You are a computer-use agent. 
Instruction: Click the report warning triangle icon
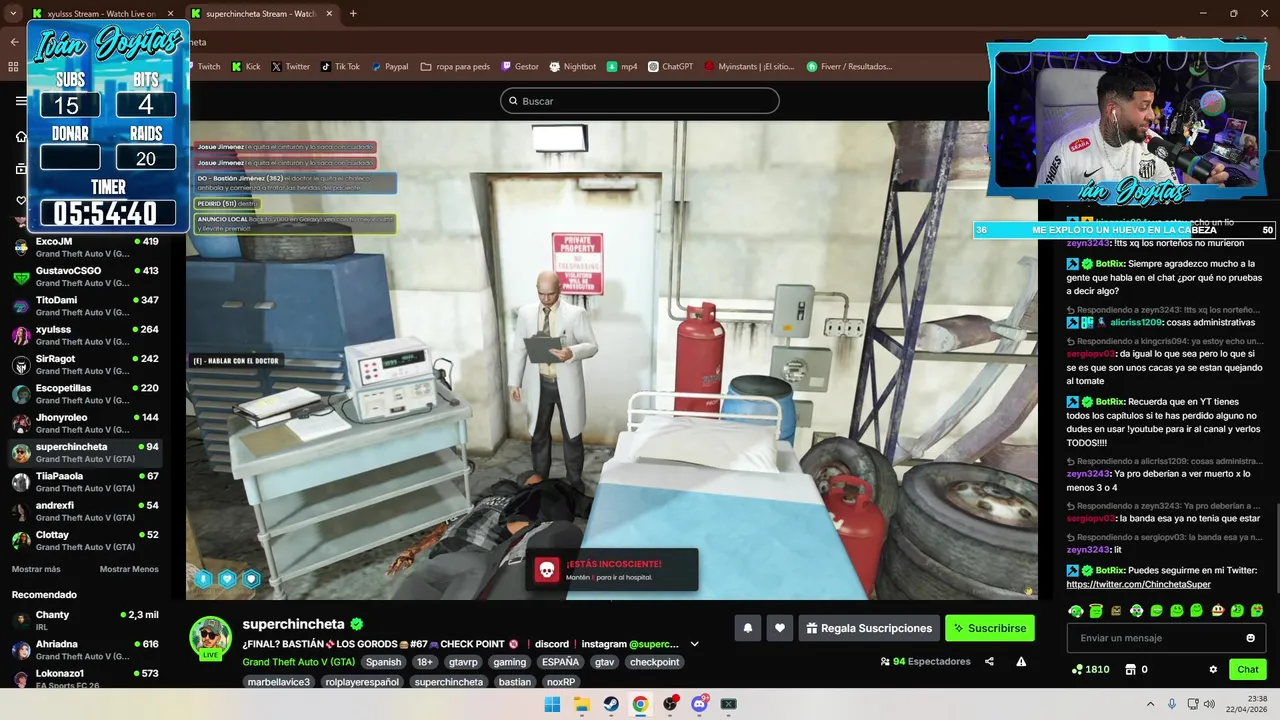point(1021,661)
